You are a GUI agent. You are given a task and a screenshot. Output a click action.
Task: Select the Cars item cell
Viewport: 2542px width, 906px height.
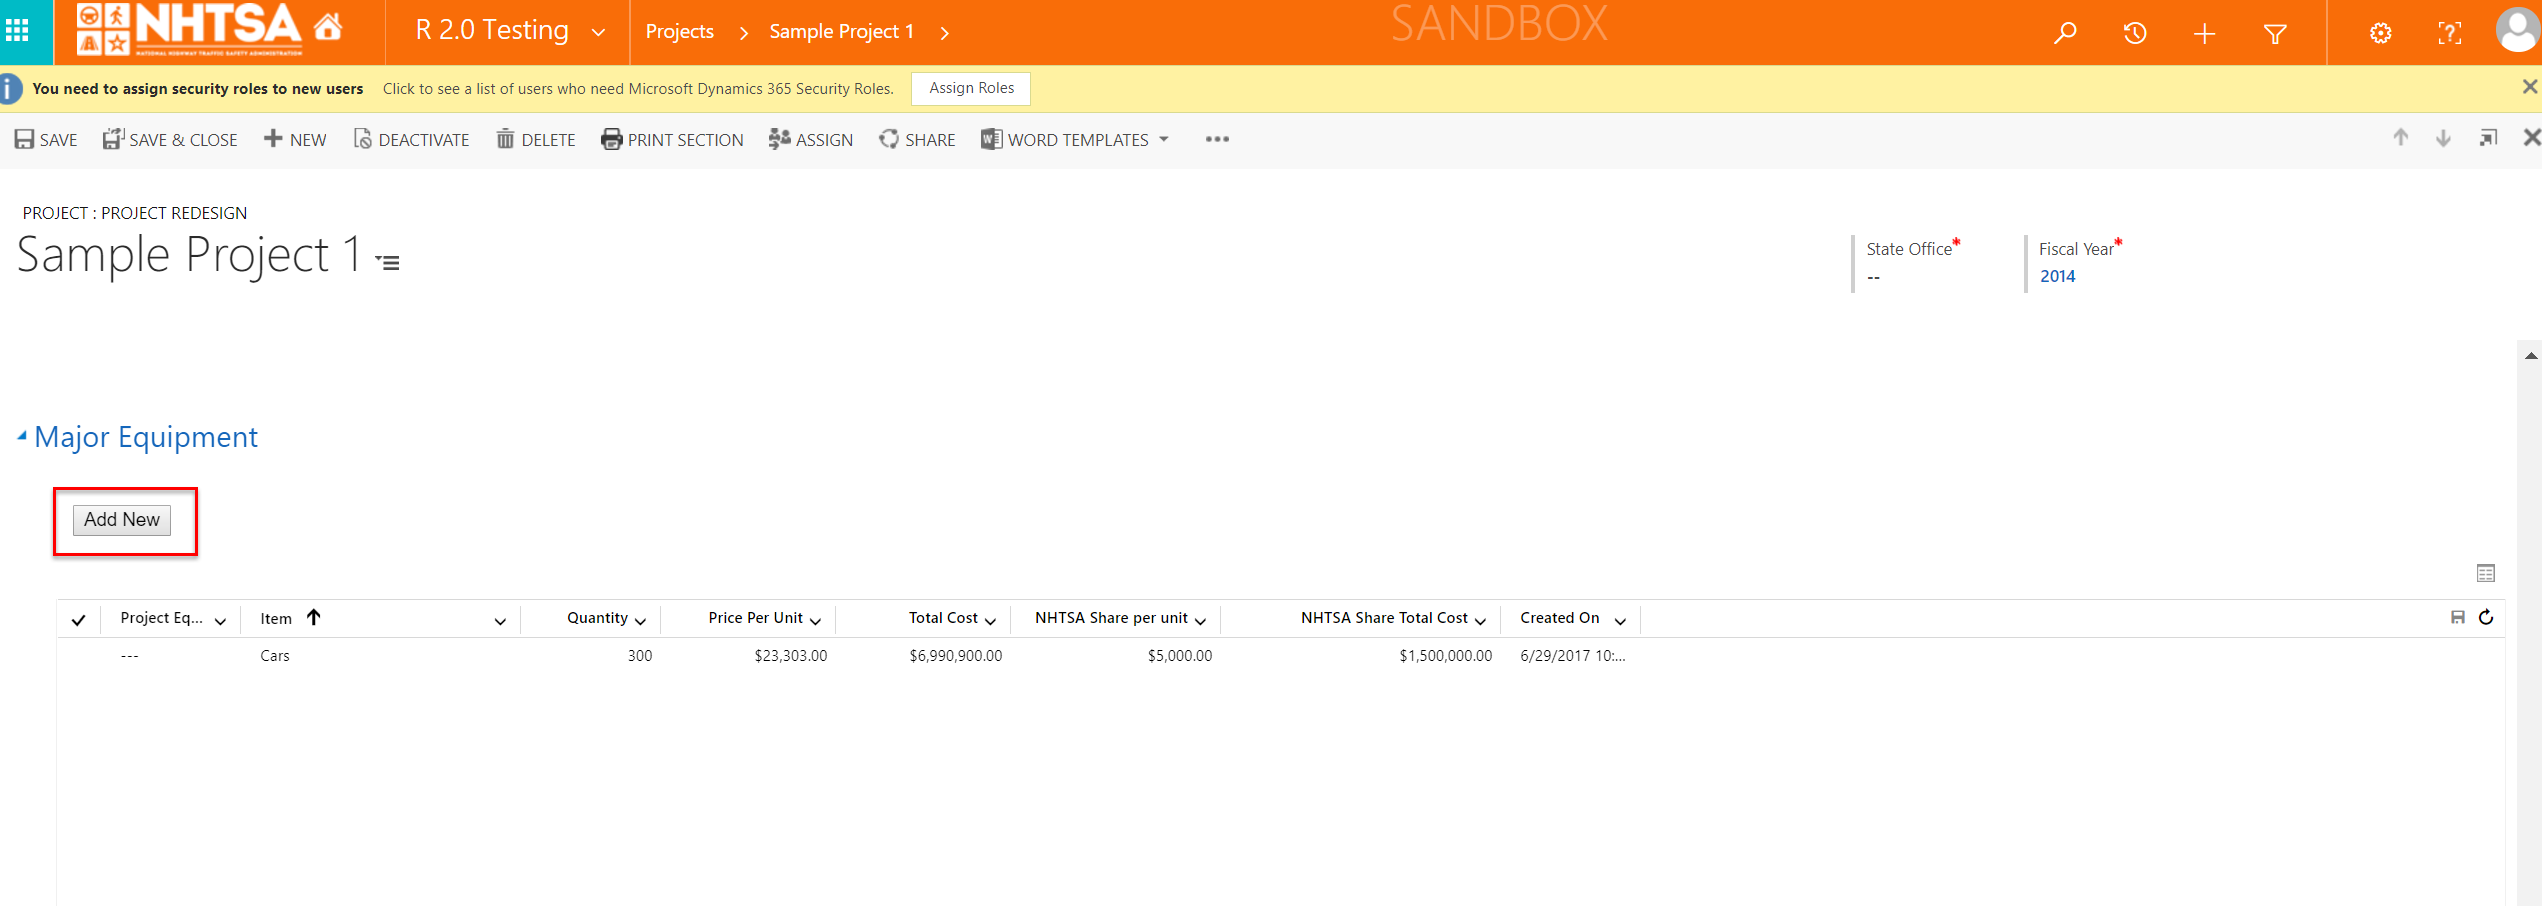coord(275,656)
